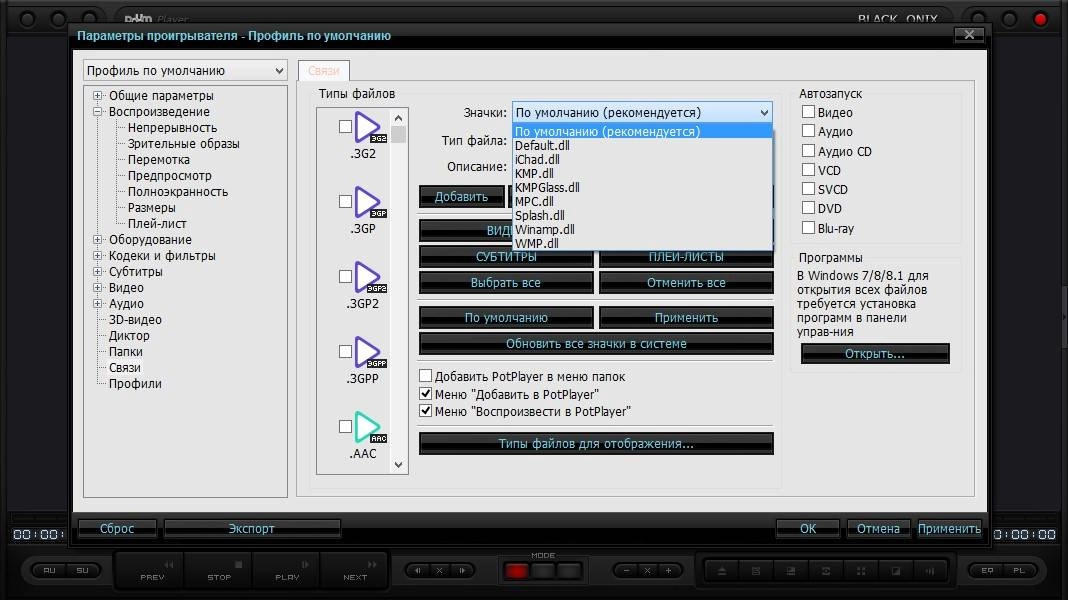Check 'Добавить PotPlayer в меню папок'

click(426, 376)
